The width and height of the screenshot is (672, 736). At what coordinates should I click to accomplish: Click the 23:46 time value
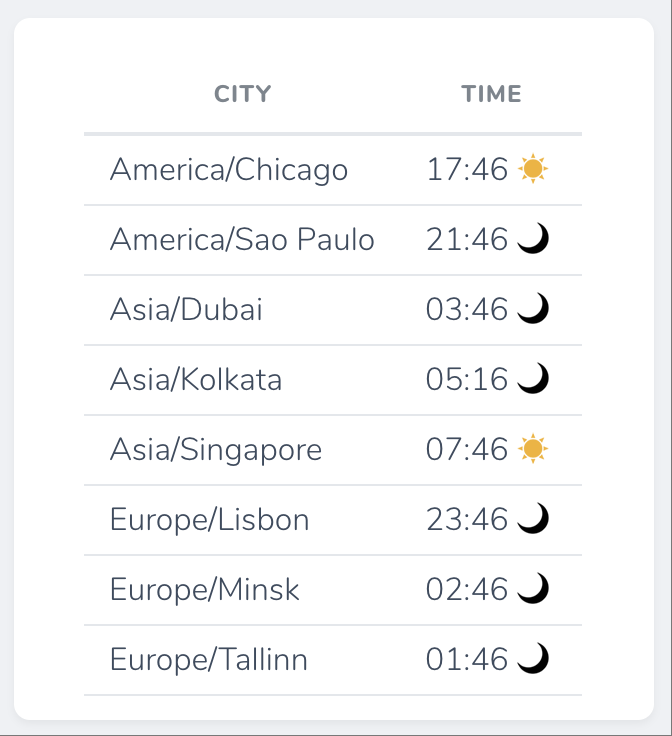467,519
